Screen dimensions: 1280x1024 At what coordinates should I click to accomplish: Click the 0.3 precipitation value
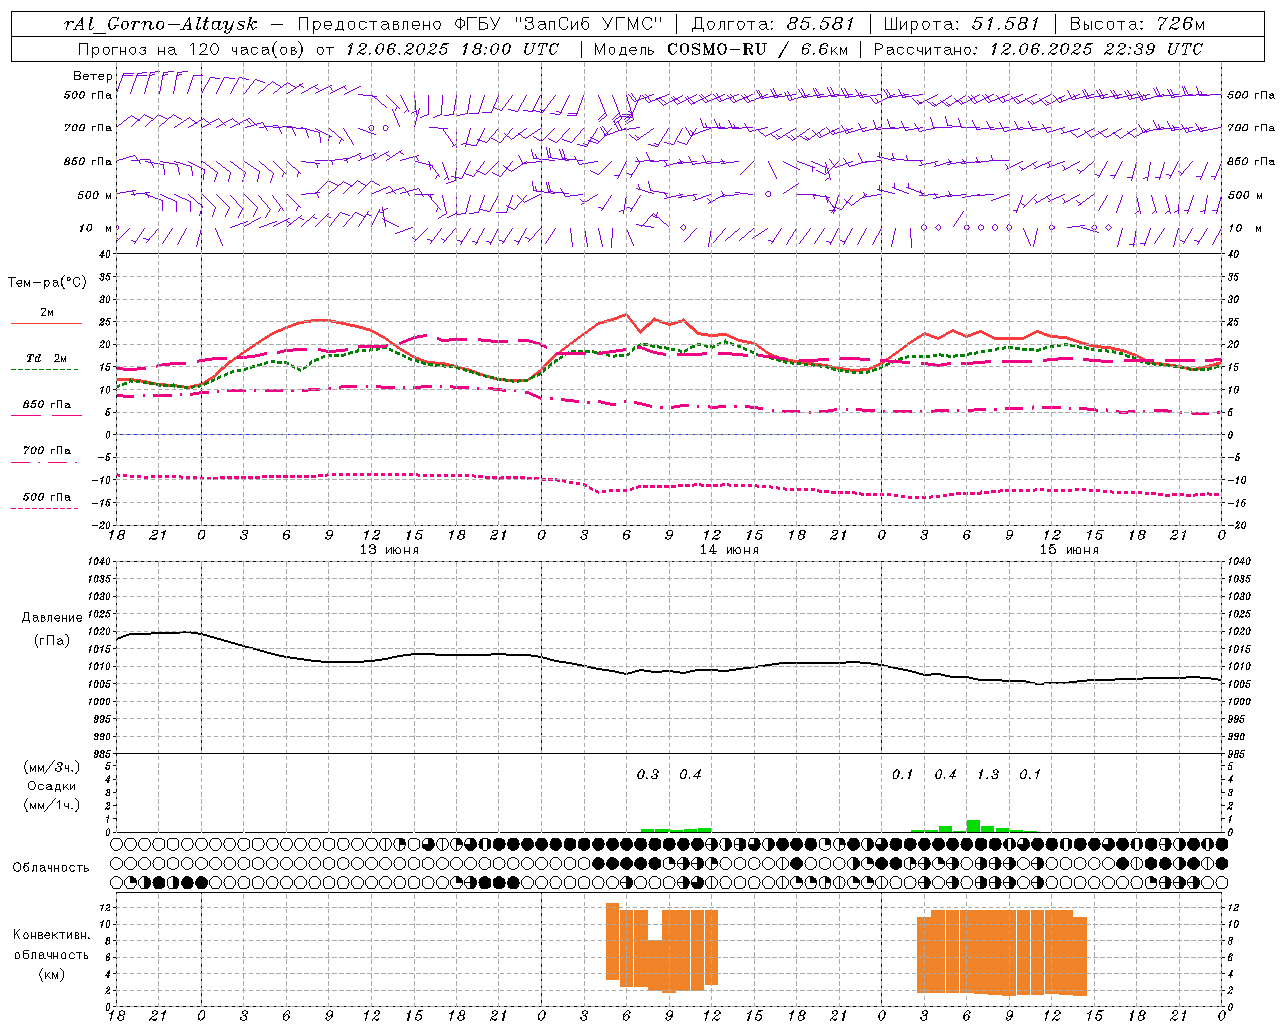point(648,774)
